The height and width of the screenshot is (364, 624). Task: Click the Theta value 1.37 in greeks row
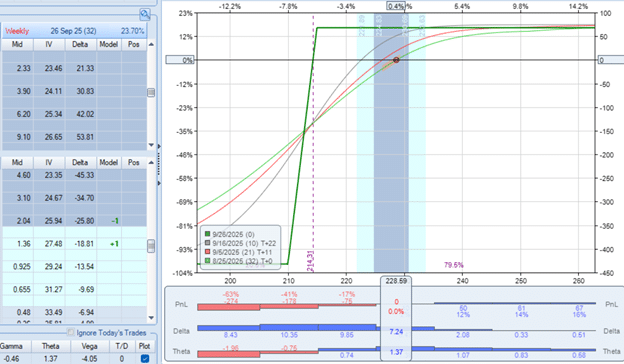pos(51,358)
